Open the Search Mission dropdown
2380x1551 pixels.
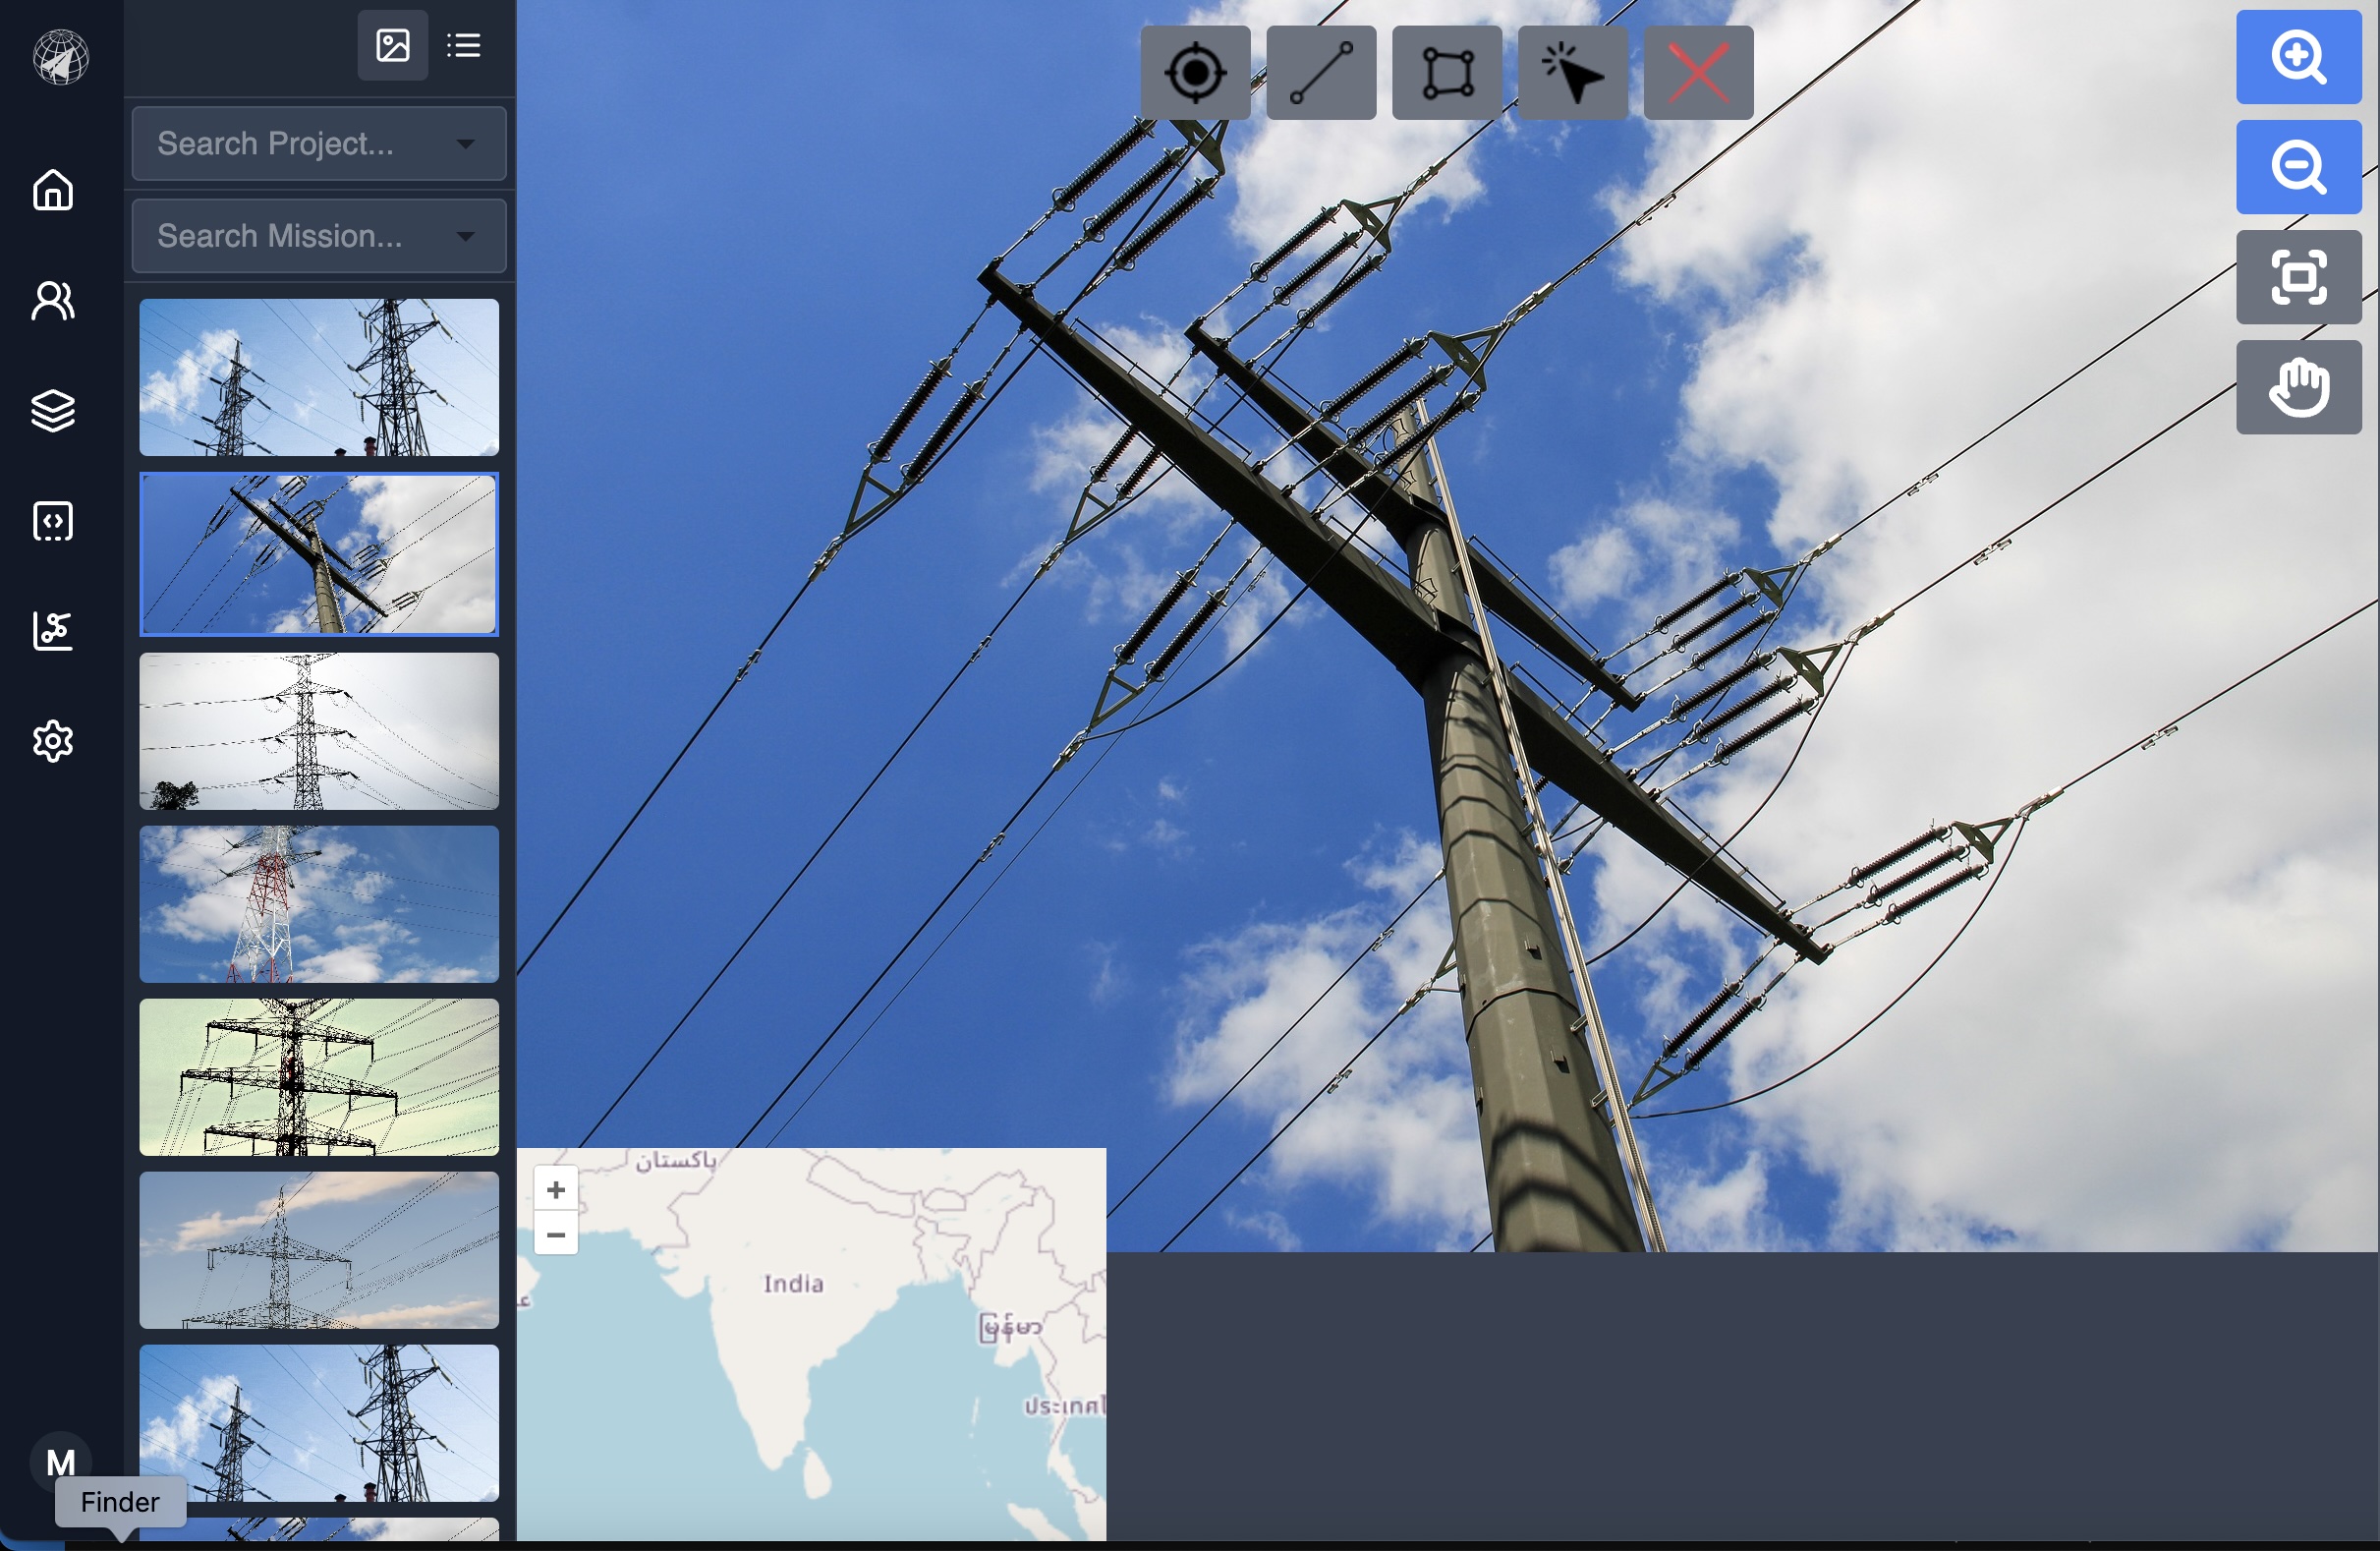click(319, 236)
